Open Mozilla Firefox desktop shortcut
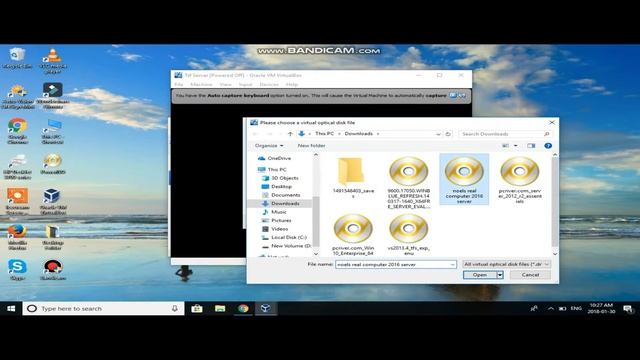The image size is (640, 360). pyautogui.click(x=17, y=237)
